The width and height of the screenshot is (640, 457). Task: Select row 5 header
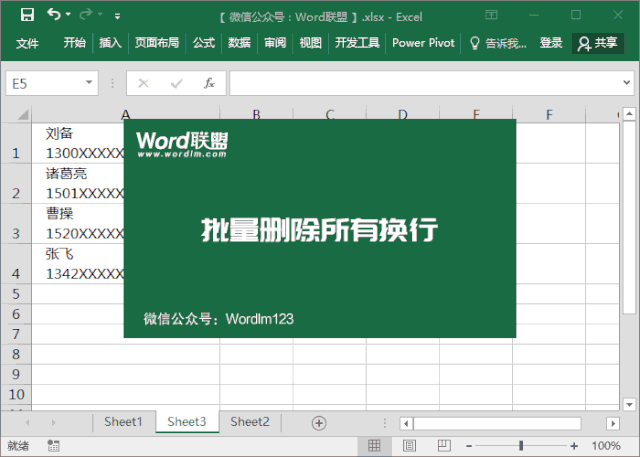(x=16, y=294)
